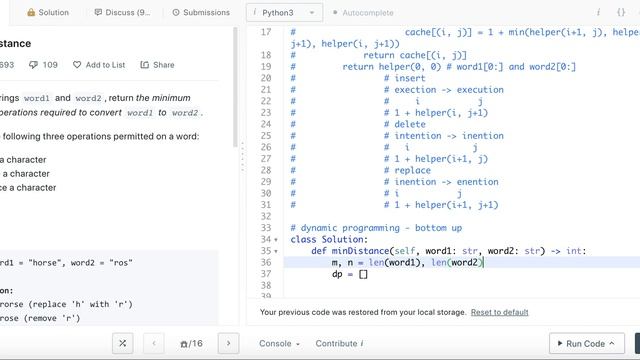Click the Reset to default link
Viewport: 640px width, 360px height.
(499, 312)
